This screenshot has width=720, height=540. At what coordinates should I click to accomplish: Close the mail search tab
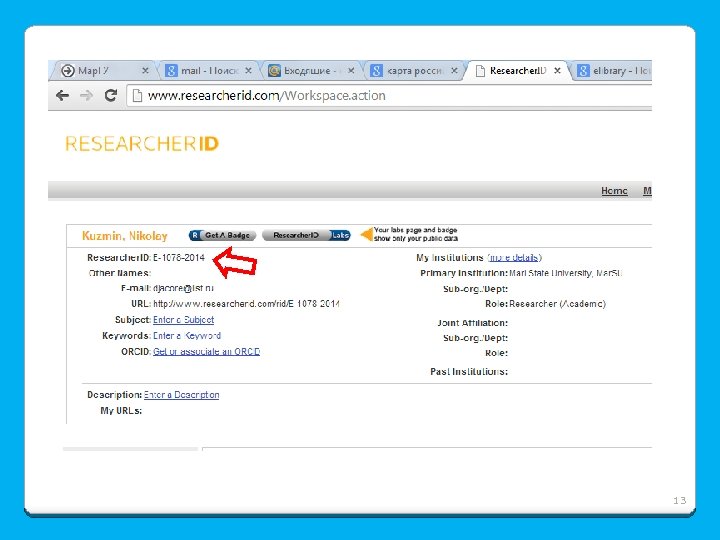point(248,71)
